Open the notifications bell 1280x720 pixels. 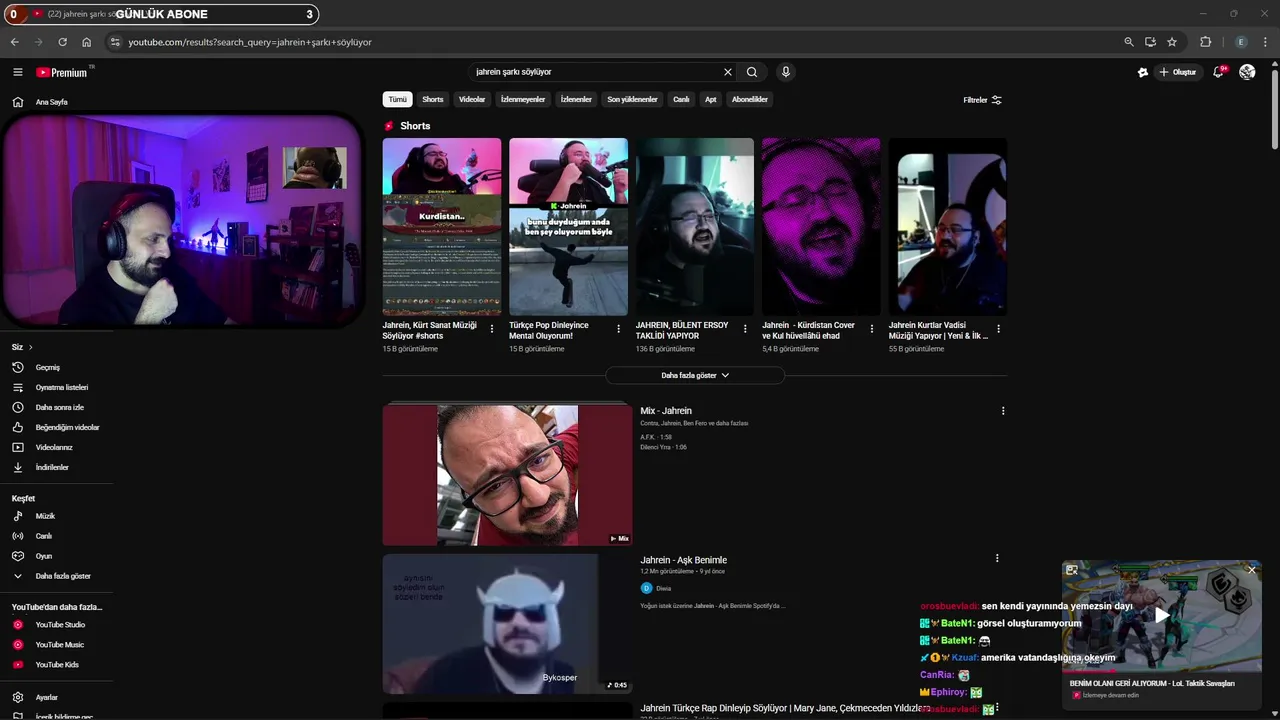pyautogui.click(x=1218, y=72)
